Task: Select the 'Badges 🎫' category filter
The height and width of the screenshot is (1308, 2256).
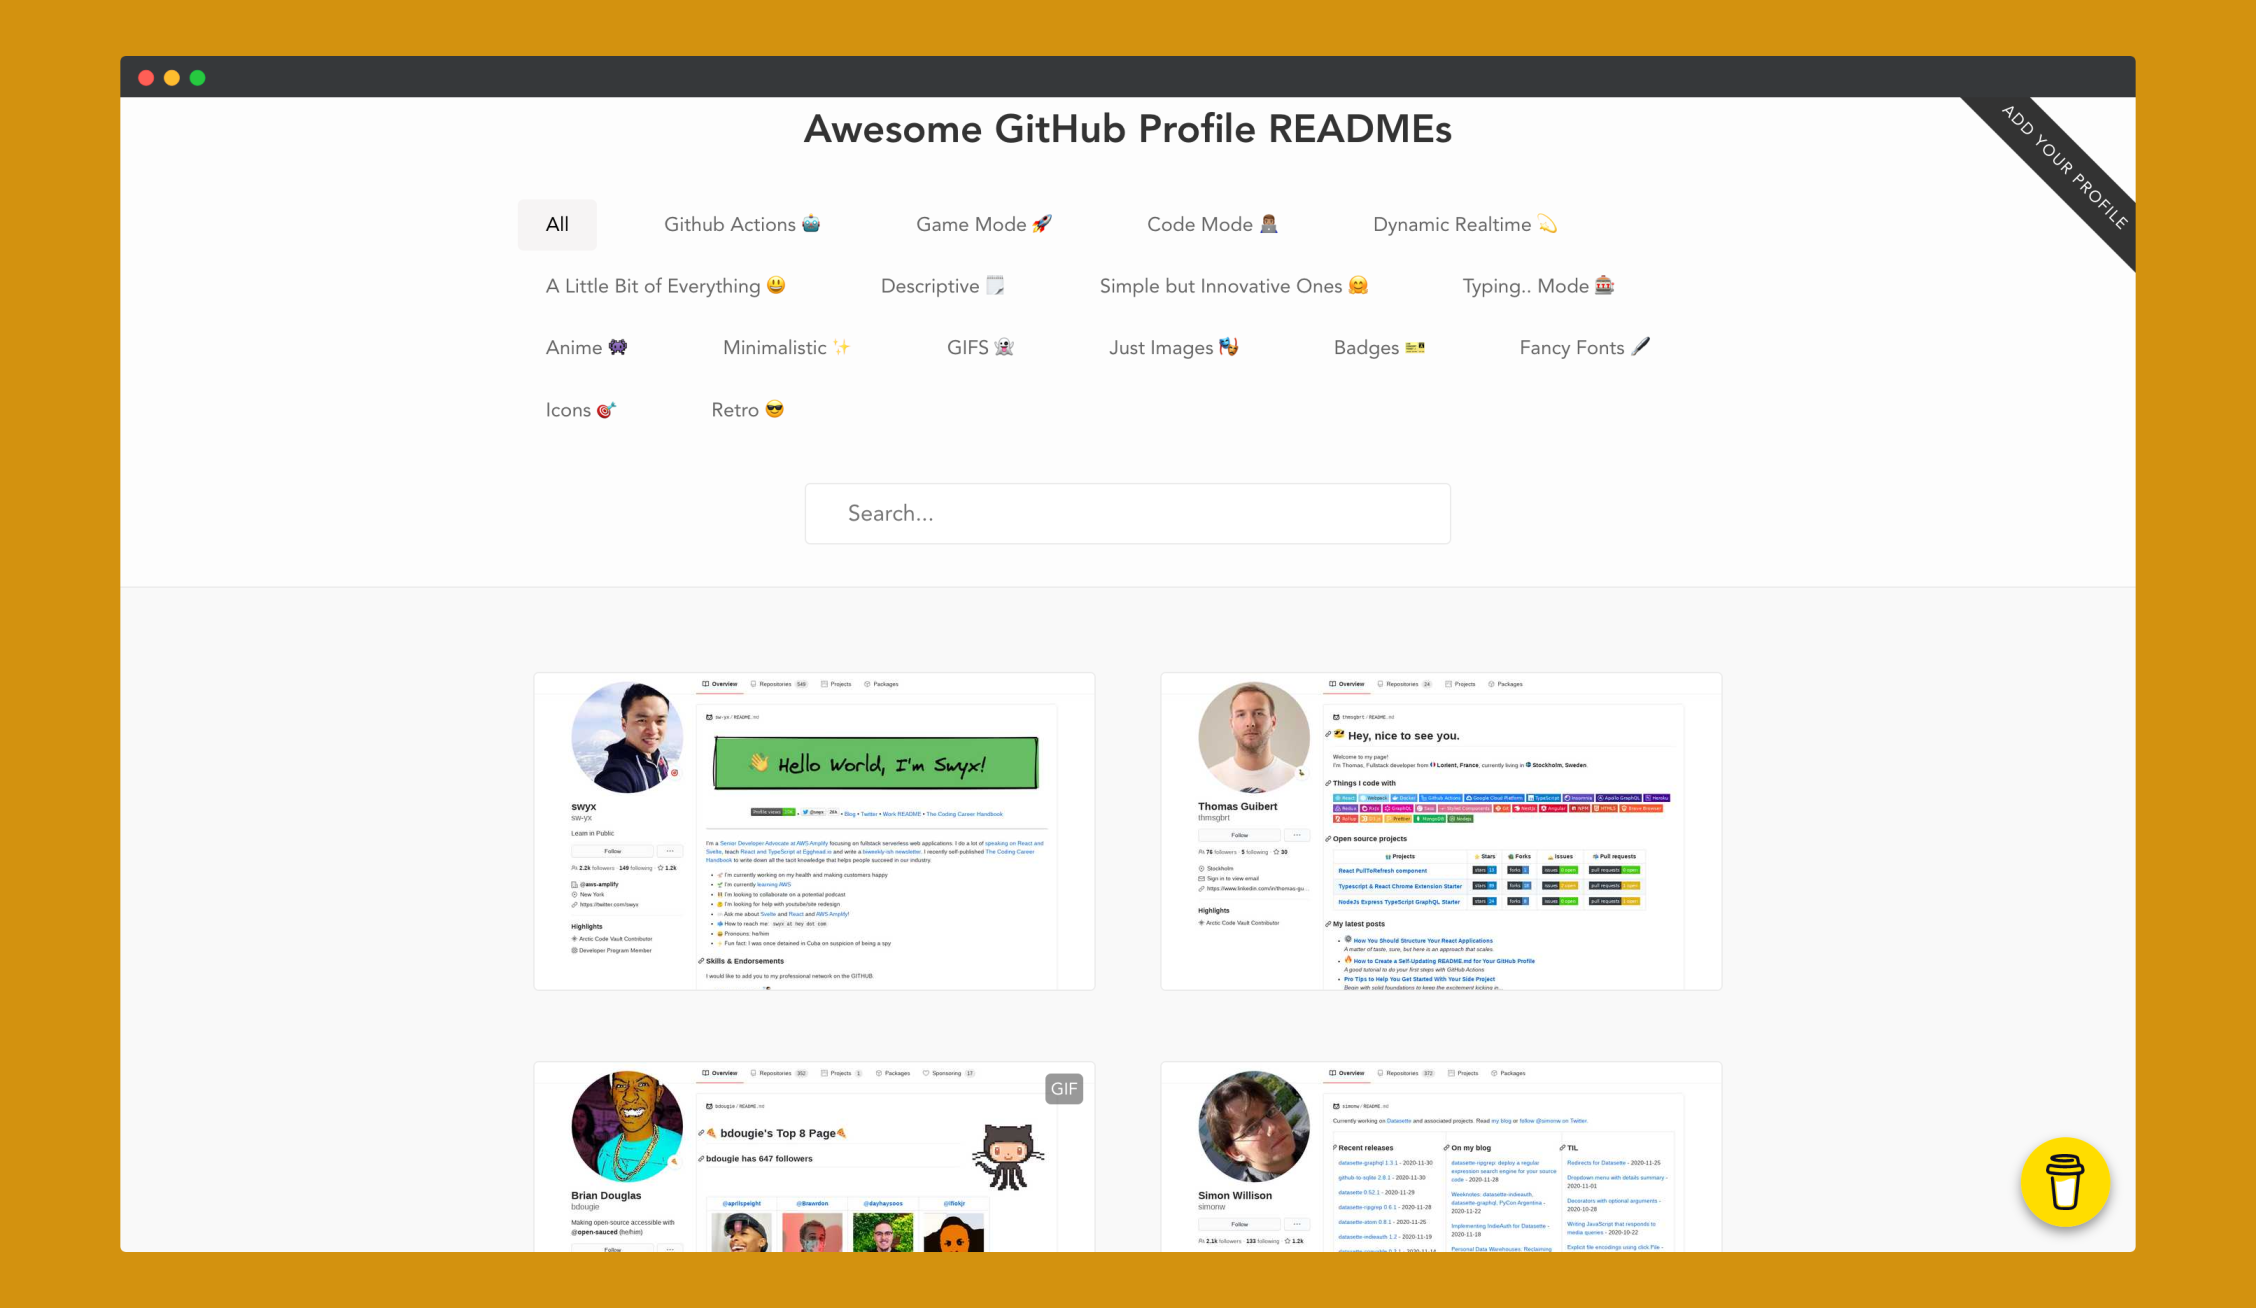Action: pyautogui.click(x=1376, y=347)
